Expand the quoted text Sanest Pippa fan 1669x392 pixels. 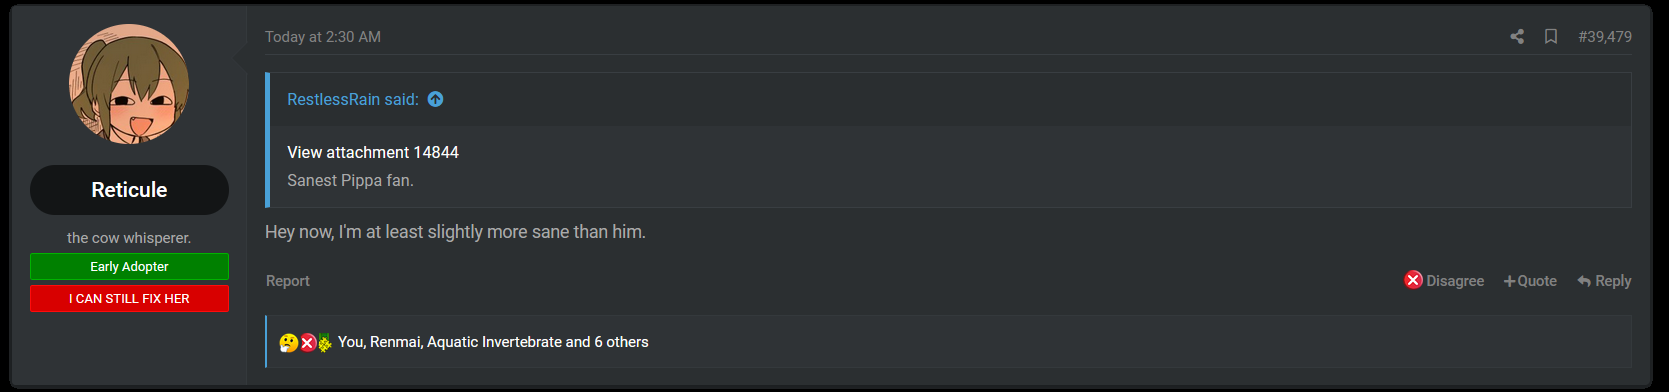[x=350, y=181]
